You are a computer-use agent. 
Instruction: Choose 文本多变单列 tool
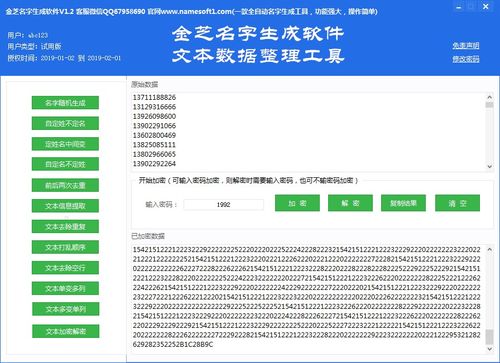(65, 309)
